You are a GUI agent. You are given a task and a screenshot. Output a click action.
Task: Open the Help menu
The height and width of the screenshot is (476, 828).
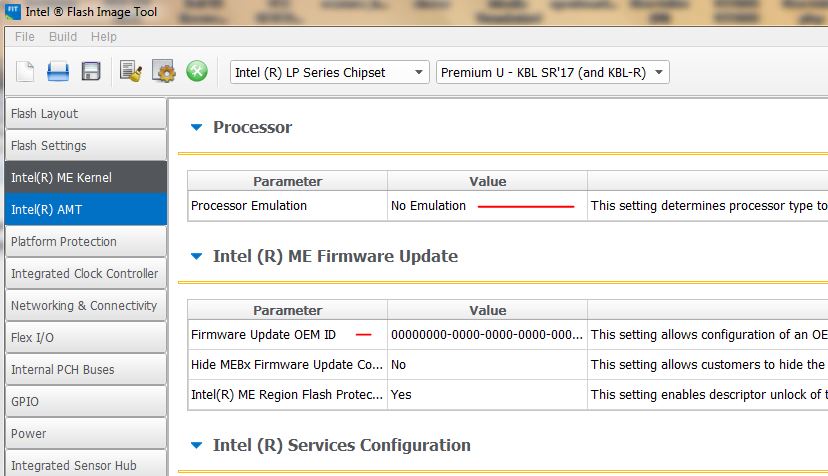click(x=104, y=37)
